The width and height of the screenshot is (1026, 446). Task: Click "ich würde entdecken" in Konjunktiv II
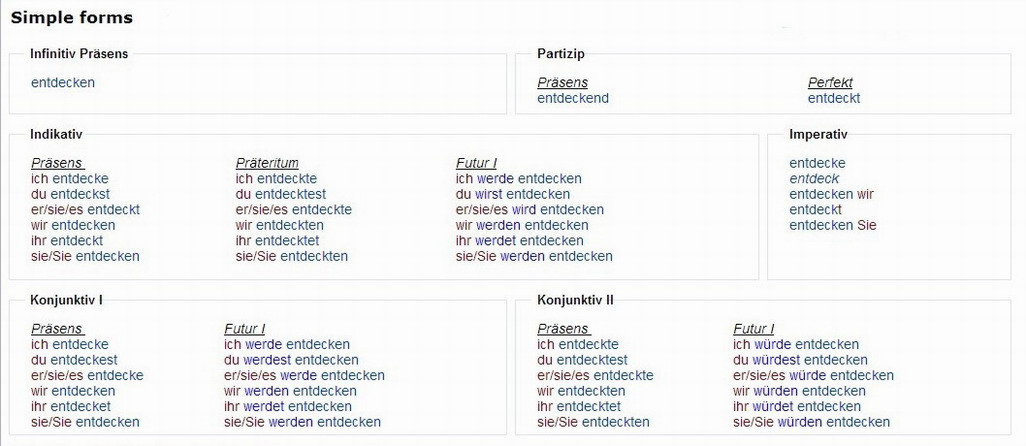[795, 345]
